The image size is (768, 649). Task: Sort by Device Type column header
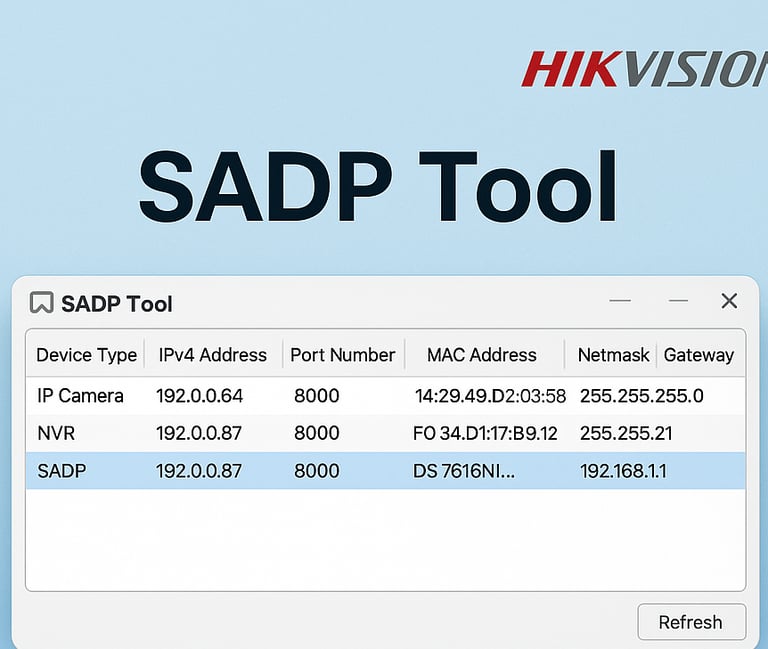(x=87, y=355)
